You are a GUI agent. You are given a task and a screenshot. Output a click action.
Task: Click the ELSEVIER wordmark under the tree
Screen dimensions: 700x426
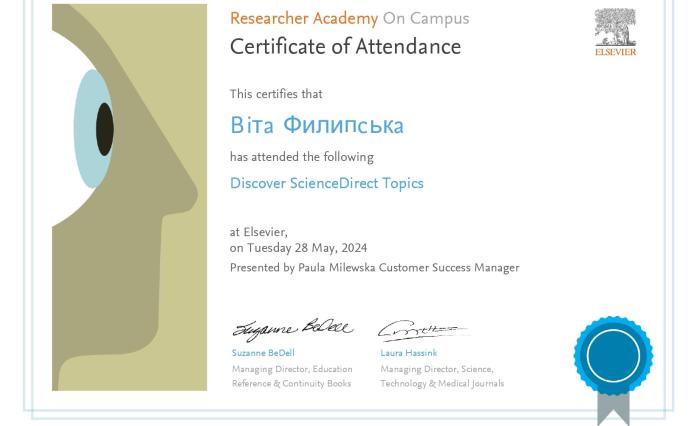click(x=615, y=52)
